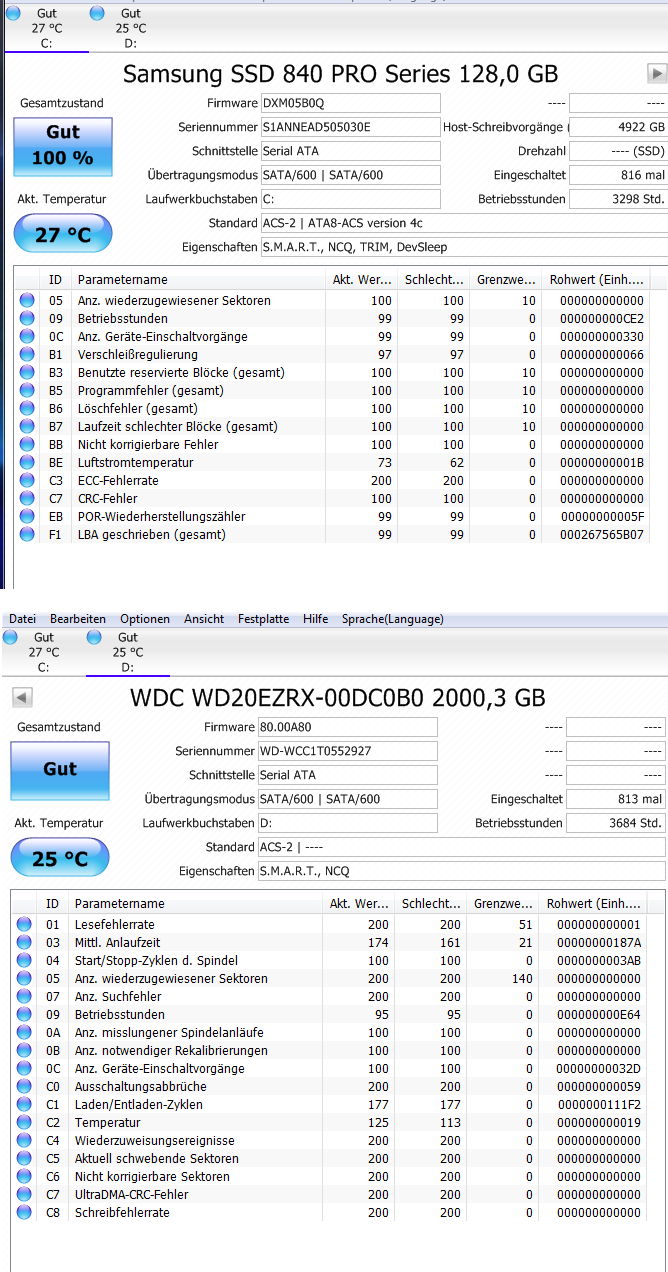This screenshot has height=1272, width=668.
Task: Click Samsung Betriebsstunden value 3298 Std.
Action: pyautogui.click(x=619, y=199)
